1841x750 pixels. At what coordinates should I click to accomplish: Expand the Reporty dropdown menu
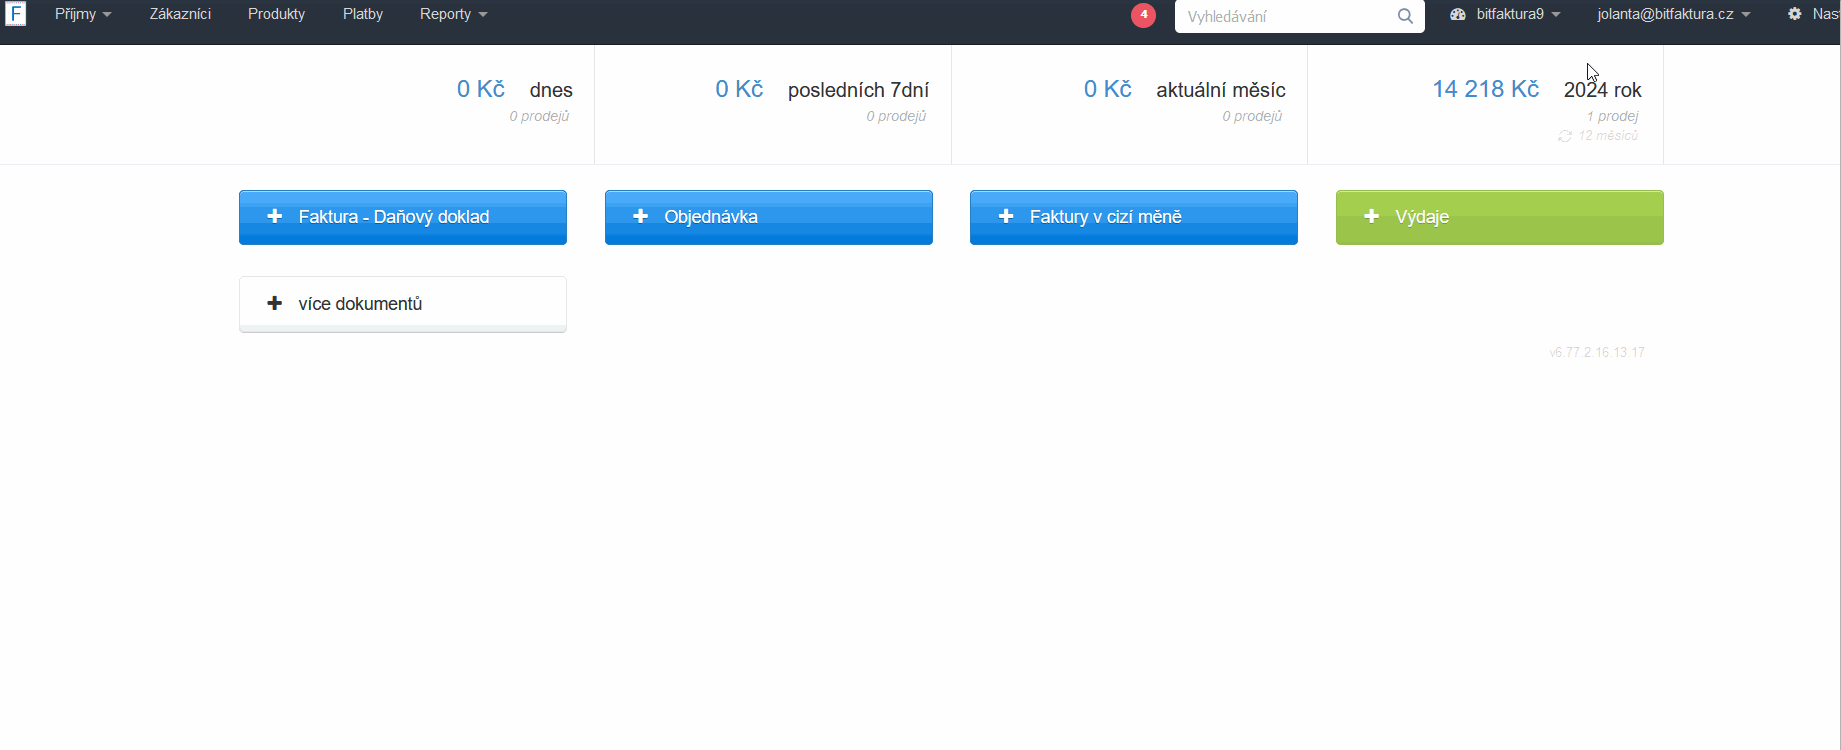point(453,14)
